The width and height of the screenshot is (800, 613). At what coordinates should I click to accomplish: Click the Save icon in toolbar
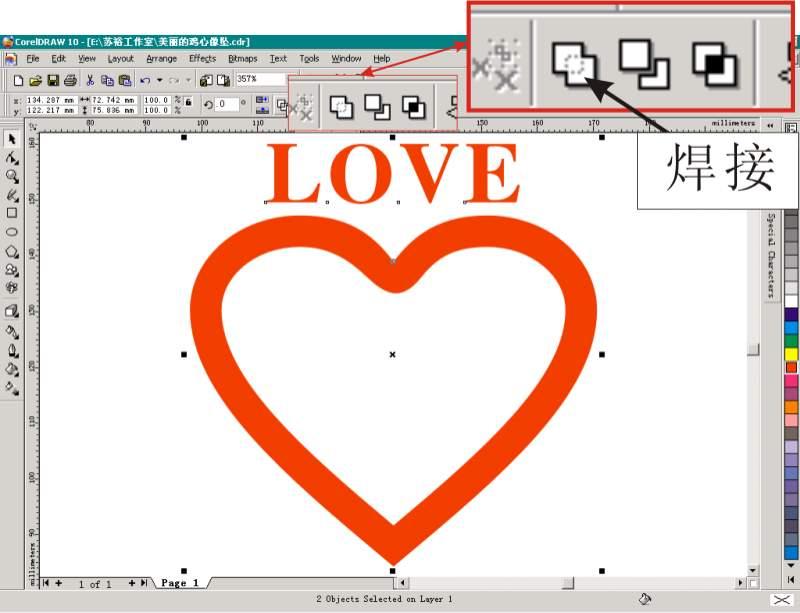click(x=53, y=80)
